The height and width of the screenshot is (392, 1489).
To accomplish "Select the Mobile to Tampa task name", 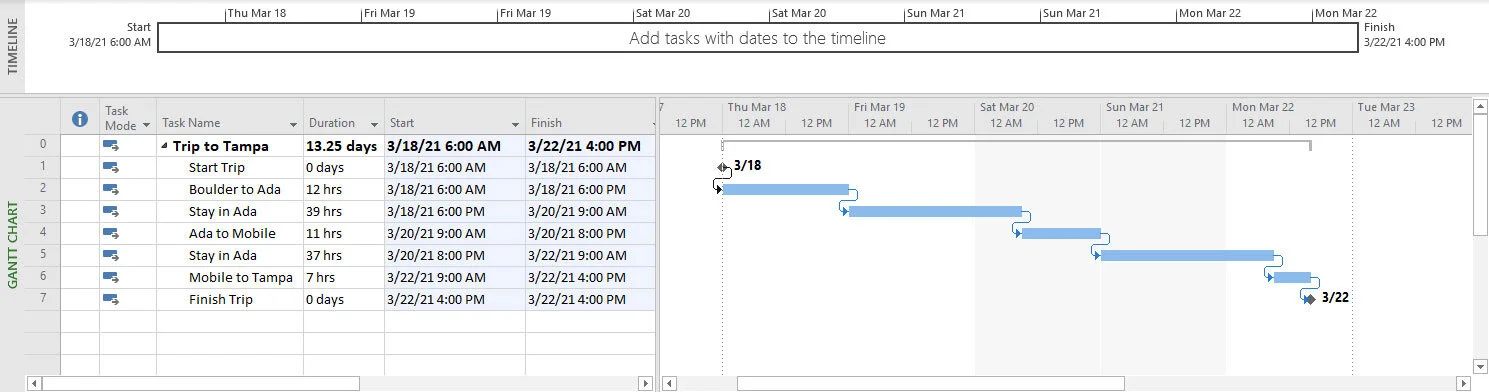I will point(240,278).
